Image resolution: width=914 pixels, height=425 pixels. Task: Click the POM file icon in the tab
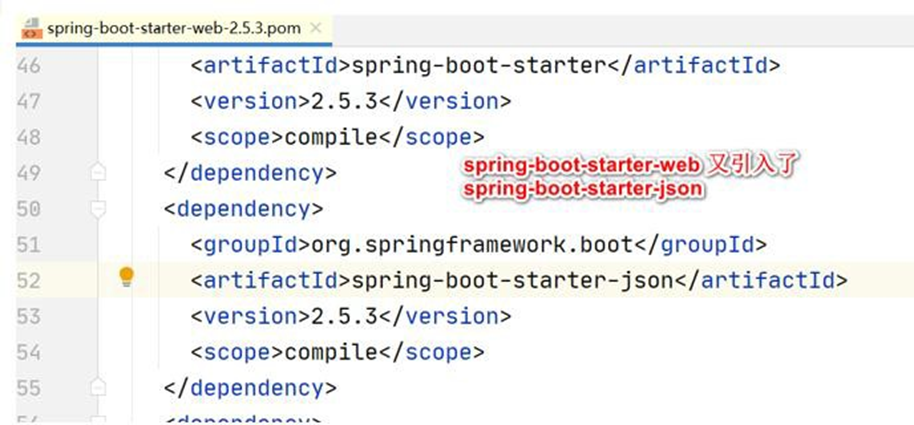[x=31, y=29]
